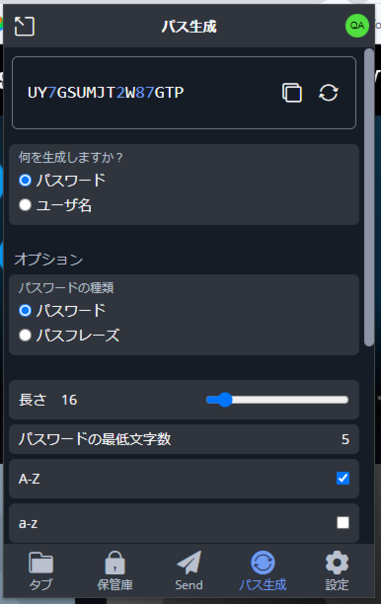
Task: Regenerate the password with refresh icon
Action: coord(328,92)
